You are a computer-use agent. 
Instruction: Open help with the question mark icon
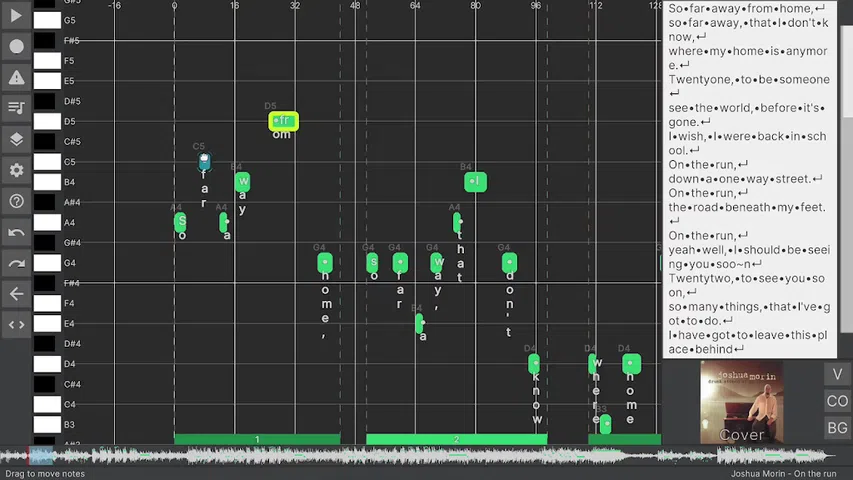(x=16, y=201)
